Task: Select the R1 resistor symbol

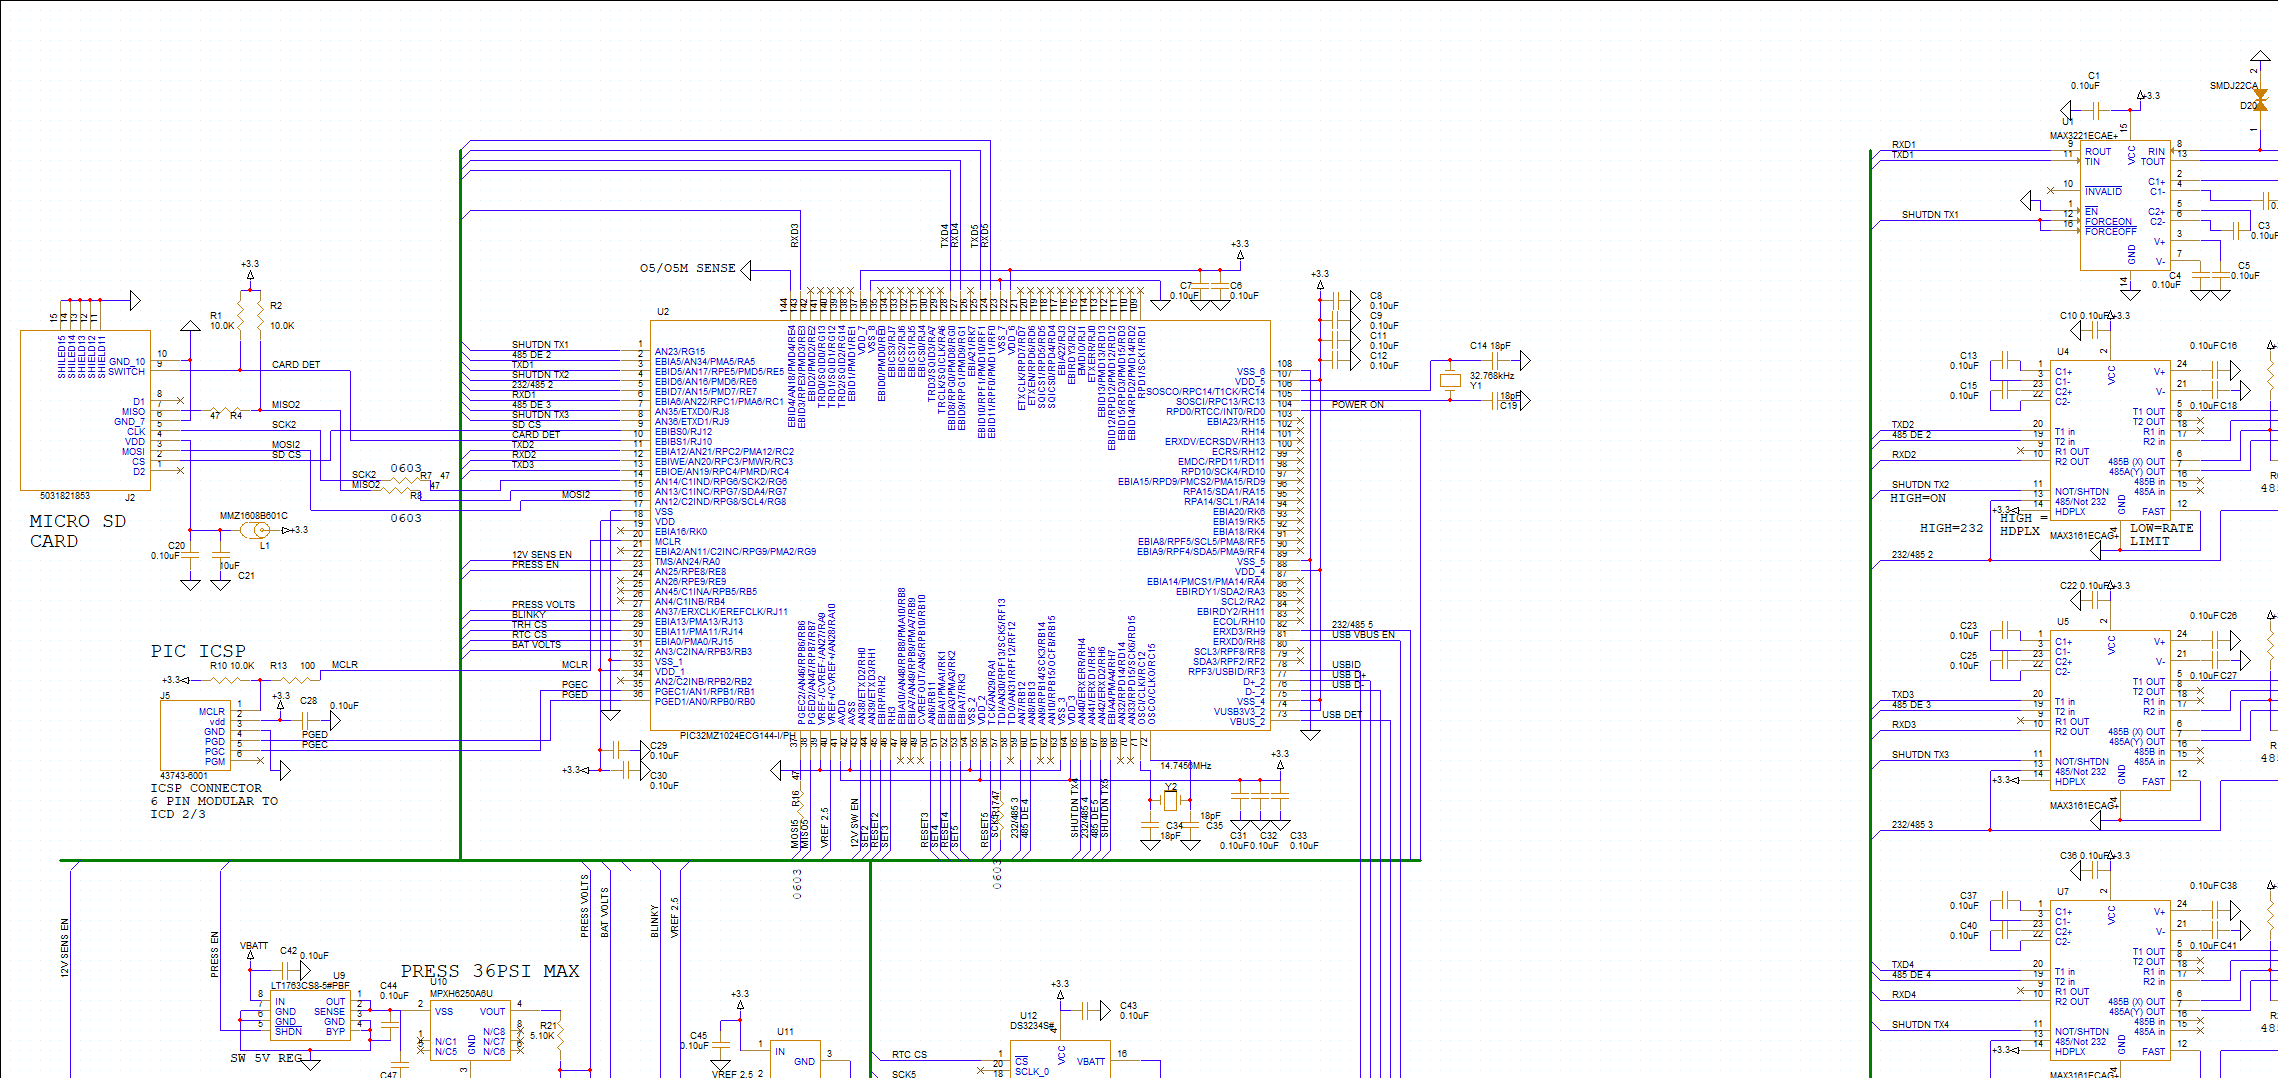Action: (240, 315)
